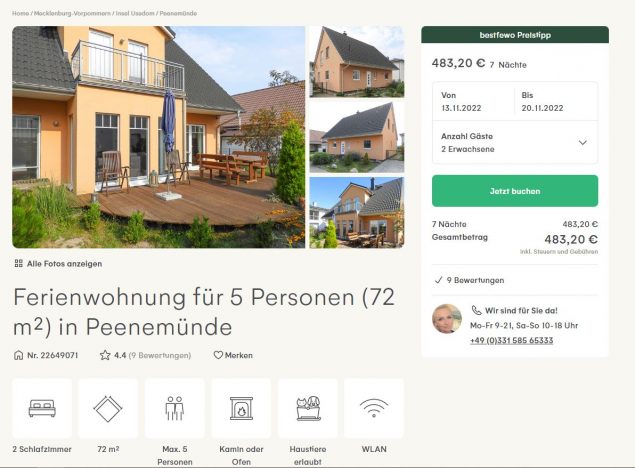Go to Insel Usedom breadcrumb
The width and height of the screenshot is (635, 468).
coord(135,13)
